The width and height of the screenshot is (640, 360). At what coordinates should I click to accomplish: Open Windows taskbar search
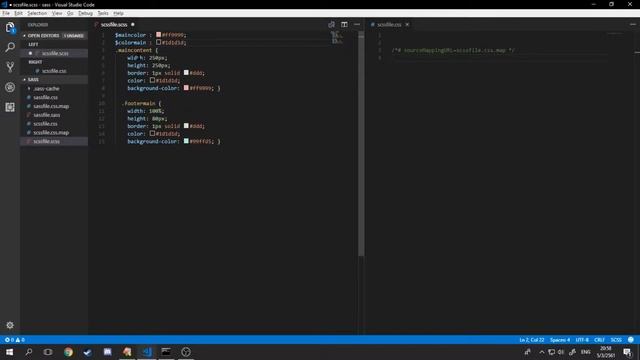(x=29, y=352)
